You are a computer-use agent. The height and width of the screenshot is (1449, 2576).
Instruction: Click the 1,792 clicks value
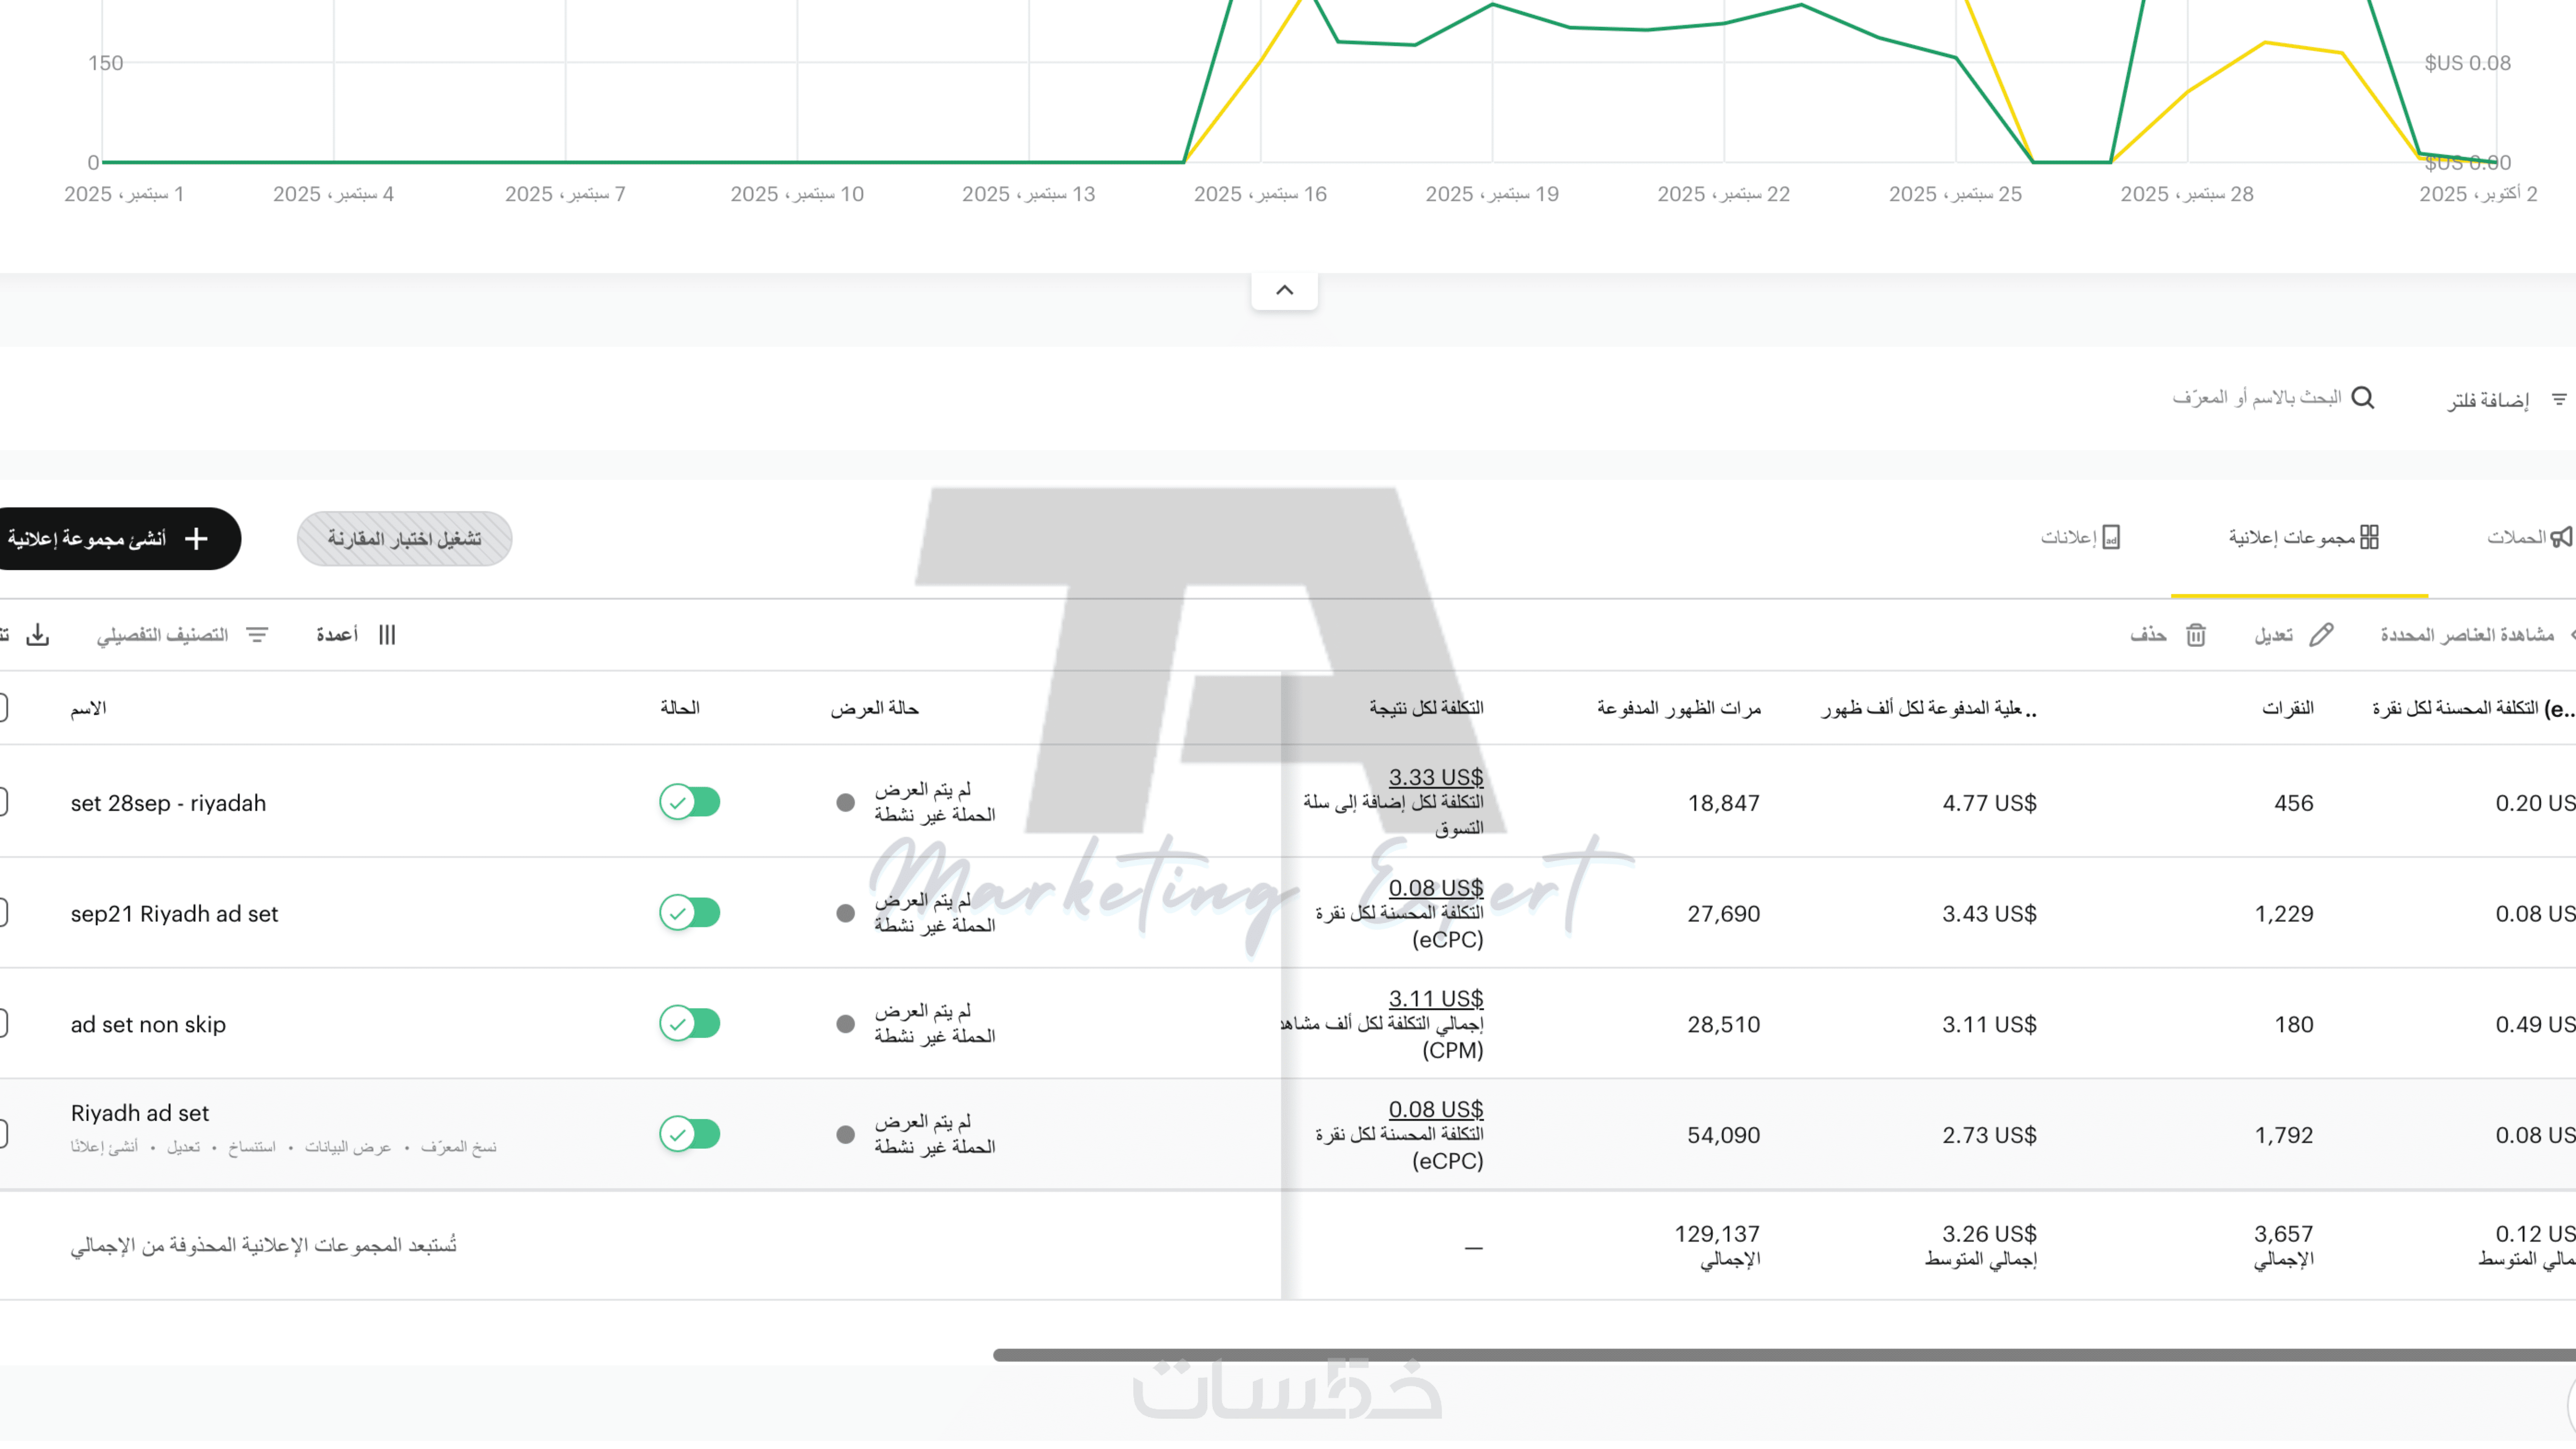coord(2284,1135)
